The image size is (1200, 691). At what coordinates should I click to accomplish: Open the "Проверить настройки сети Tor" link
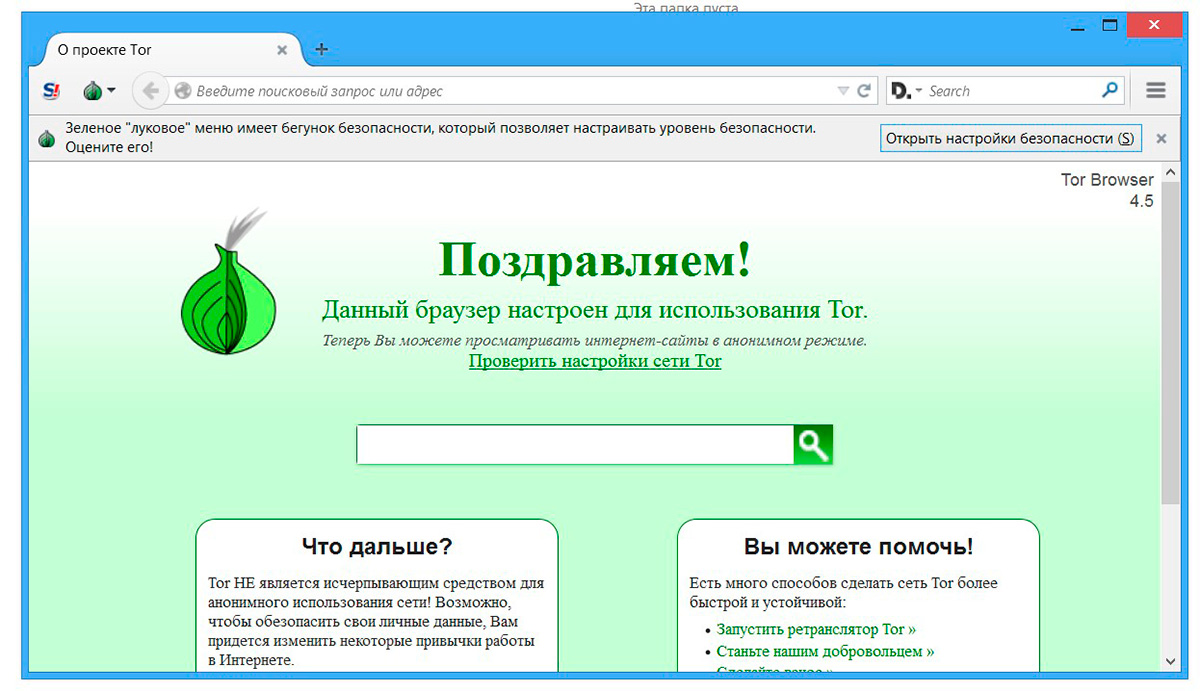click(594, 361)
